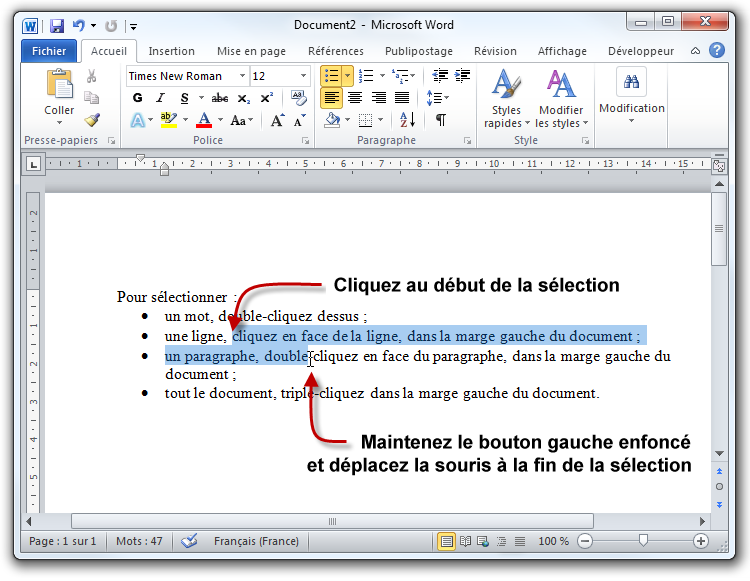Open the Police dialog launcher

tap(305, 141)
